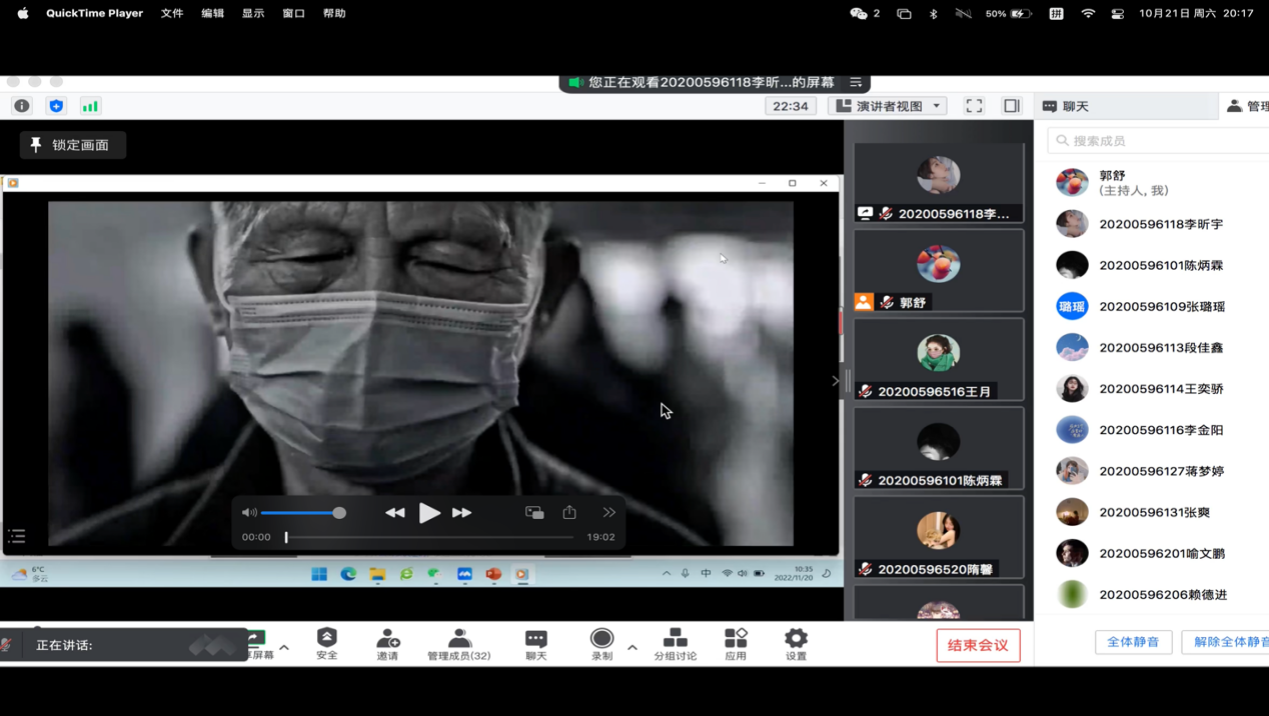Open Edge browser in shared taskbar
1269x716 pixels.
(348, 574)
